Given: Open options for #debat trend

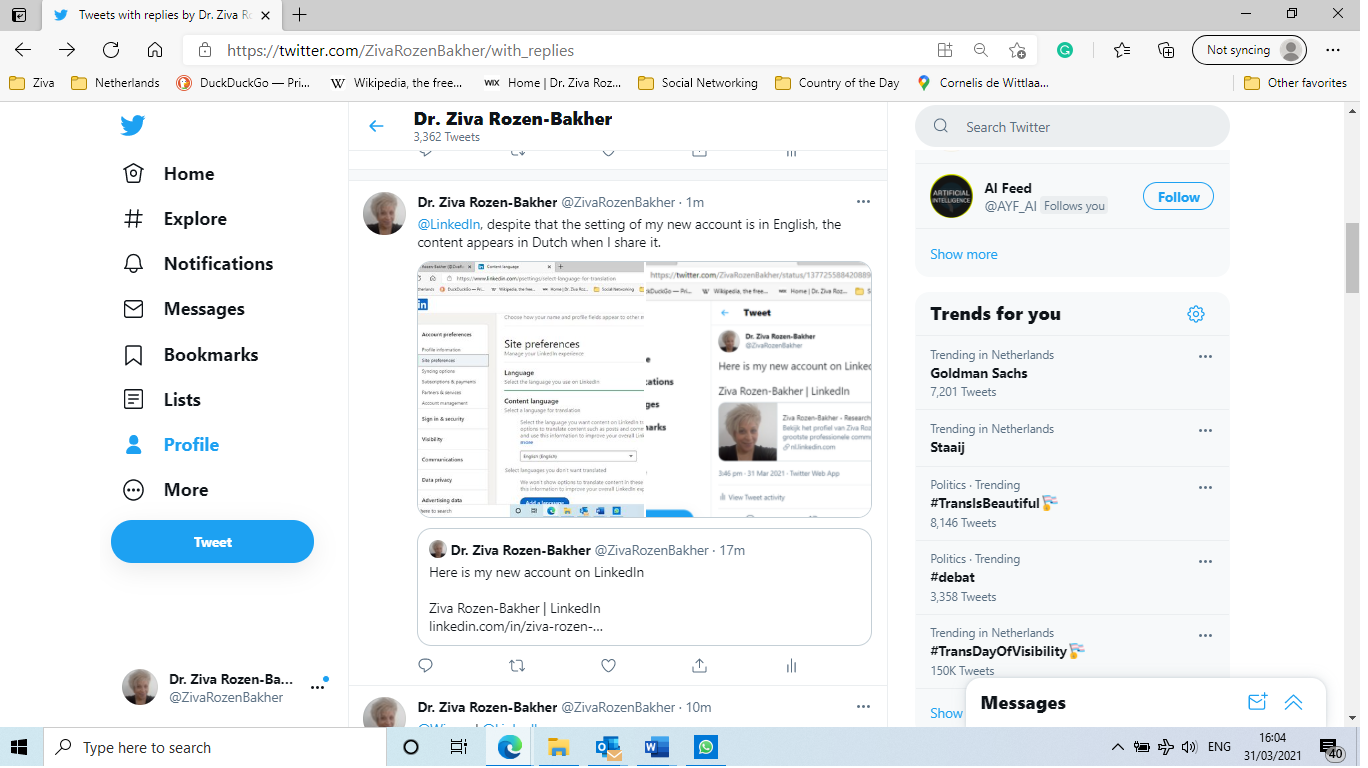Looking at the screenshot, I should click(x=1205, y=561).
